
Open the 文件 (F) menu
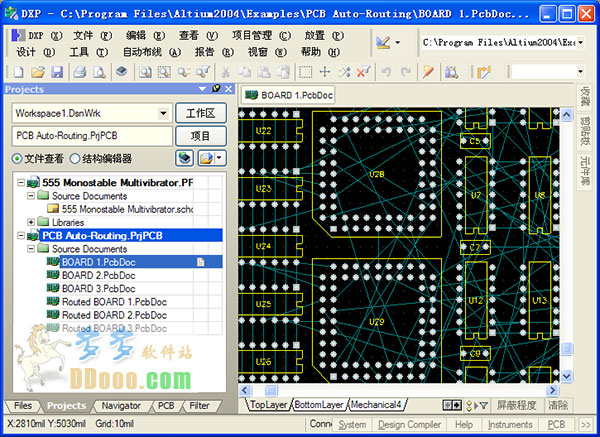92,36
